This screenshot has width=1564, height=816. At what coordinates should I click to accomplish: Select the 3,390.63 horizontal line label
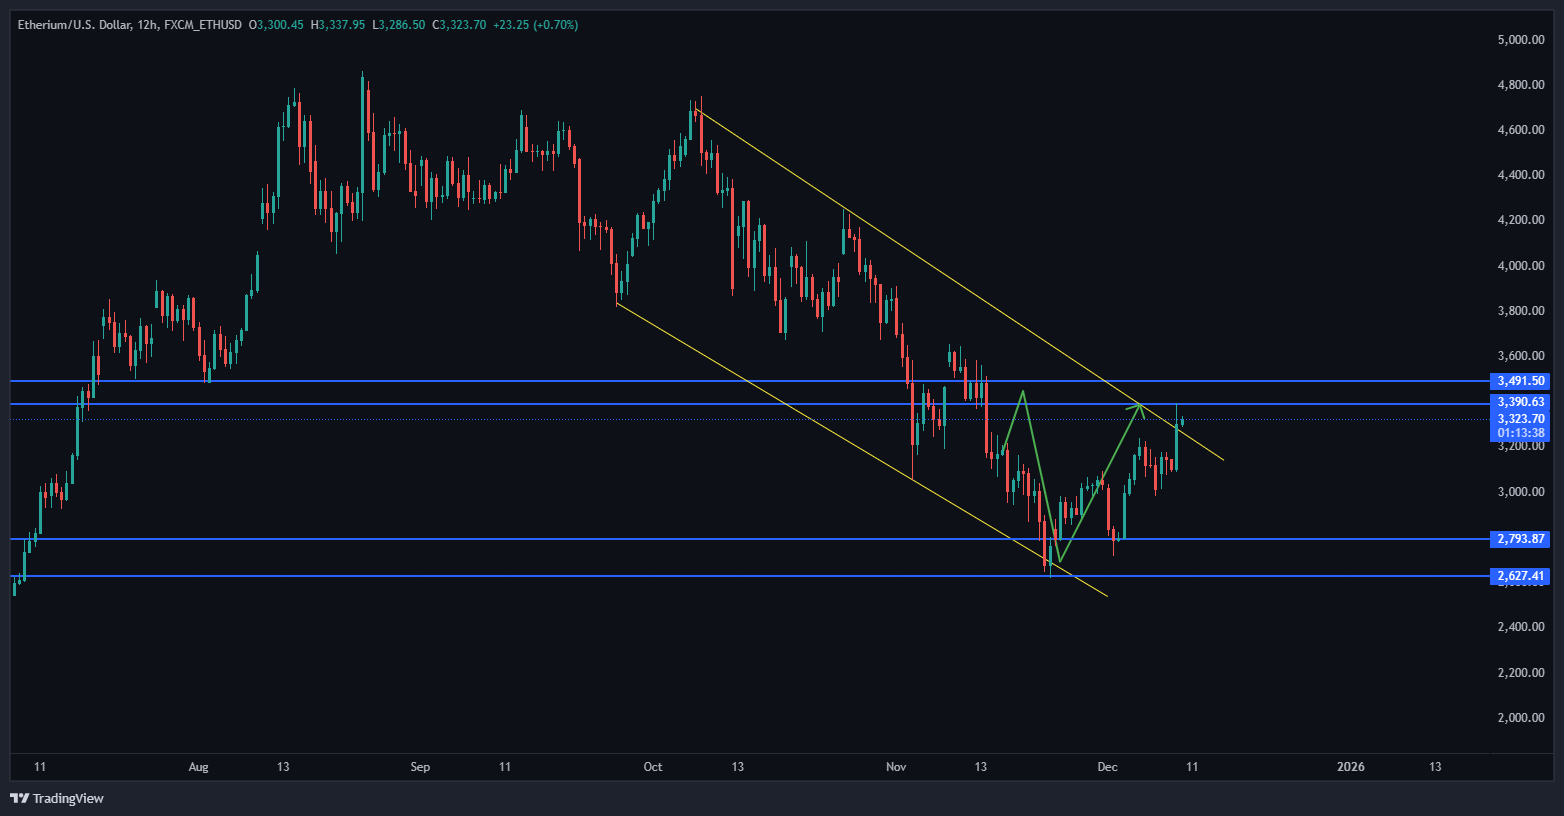(x=1520, y=402)
